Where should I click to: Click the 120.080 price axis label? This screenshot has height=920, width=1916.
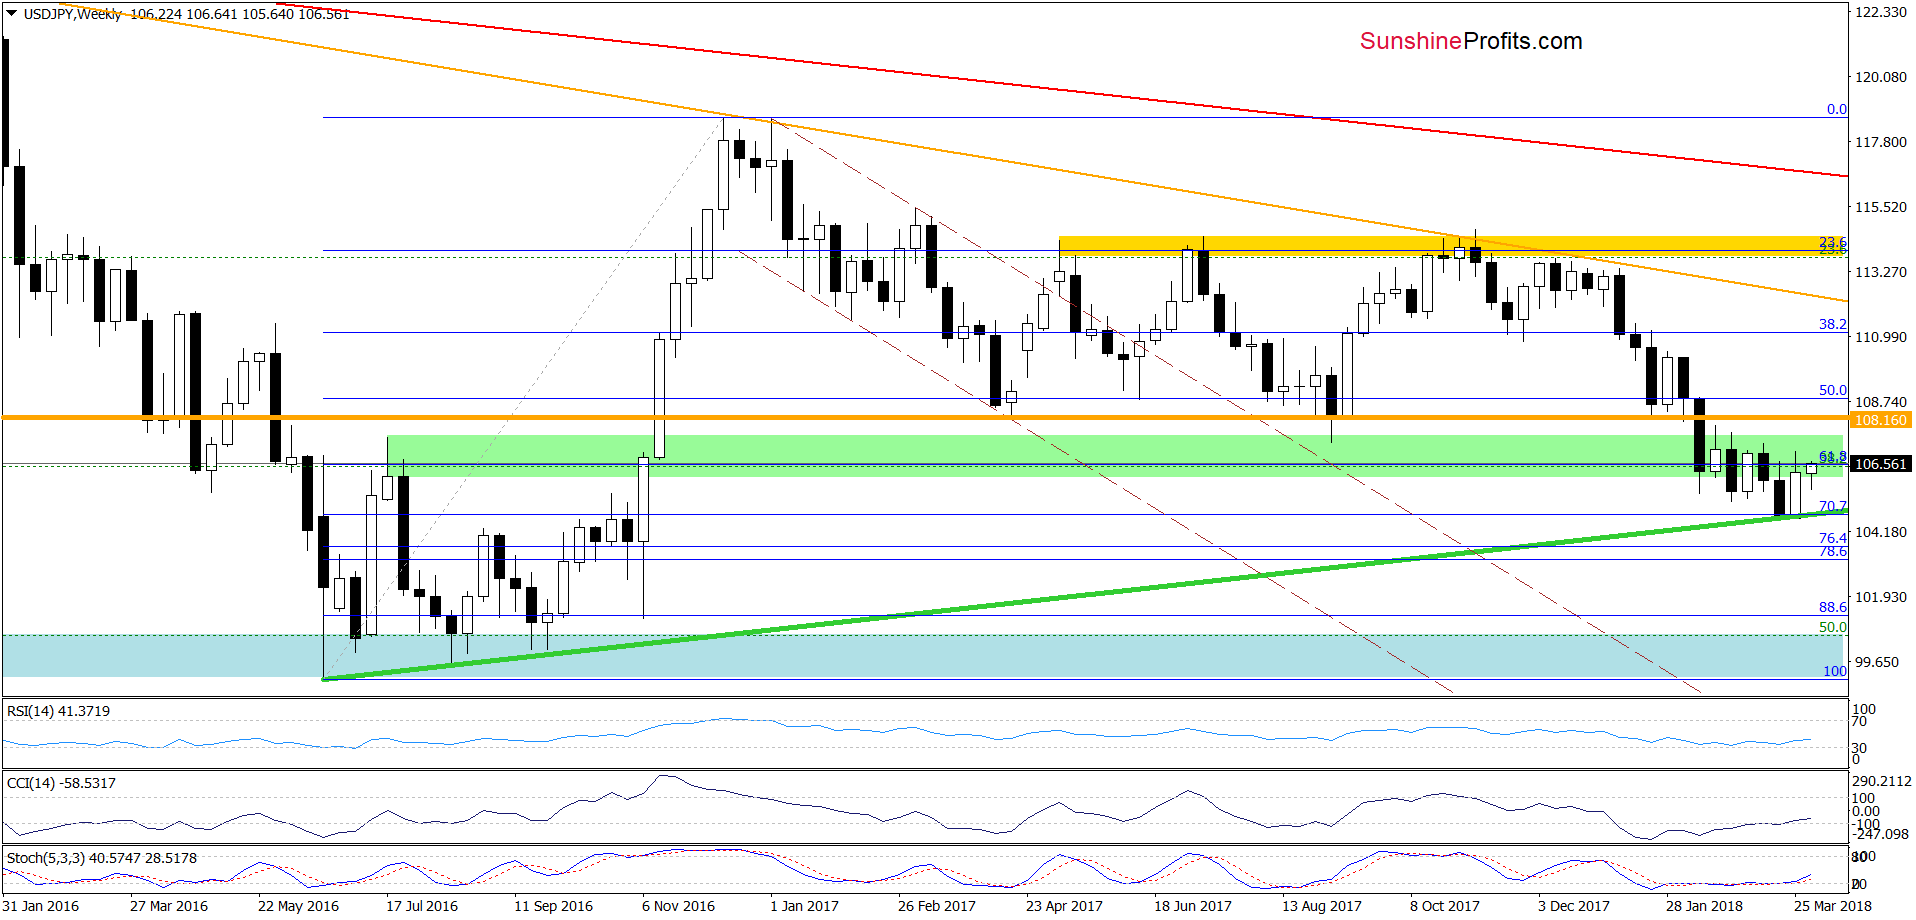1881,77
